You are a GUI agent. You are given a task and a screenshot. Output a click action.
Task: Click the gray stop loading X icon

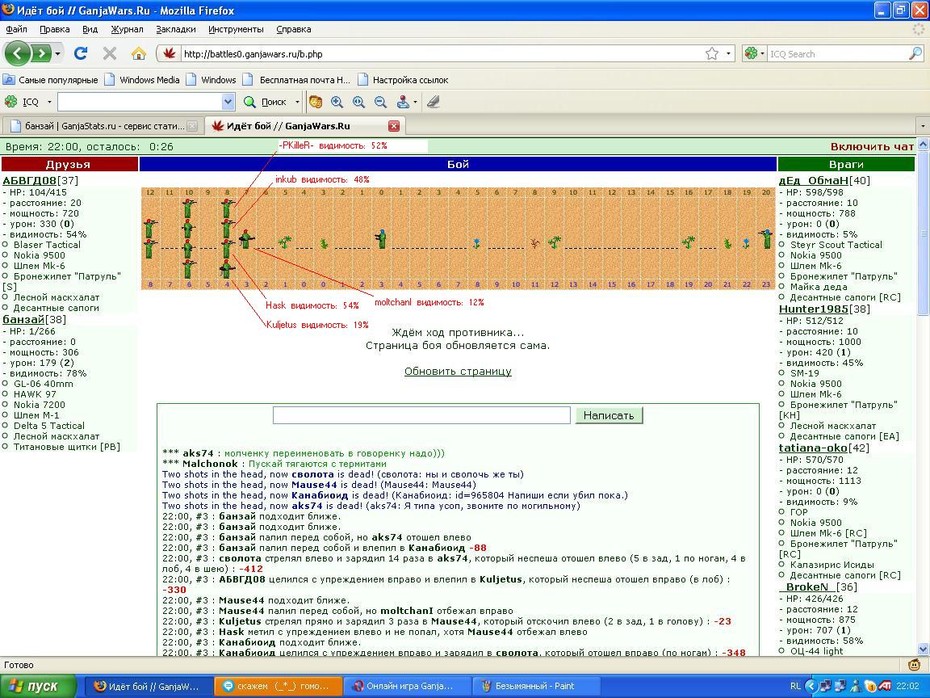click(110, 53)
